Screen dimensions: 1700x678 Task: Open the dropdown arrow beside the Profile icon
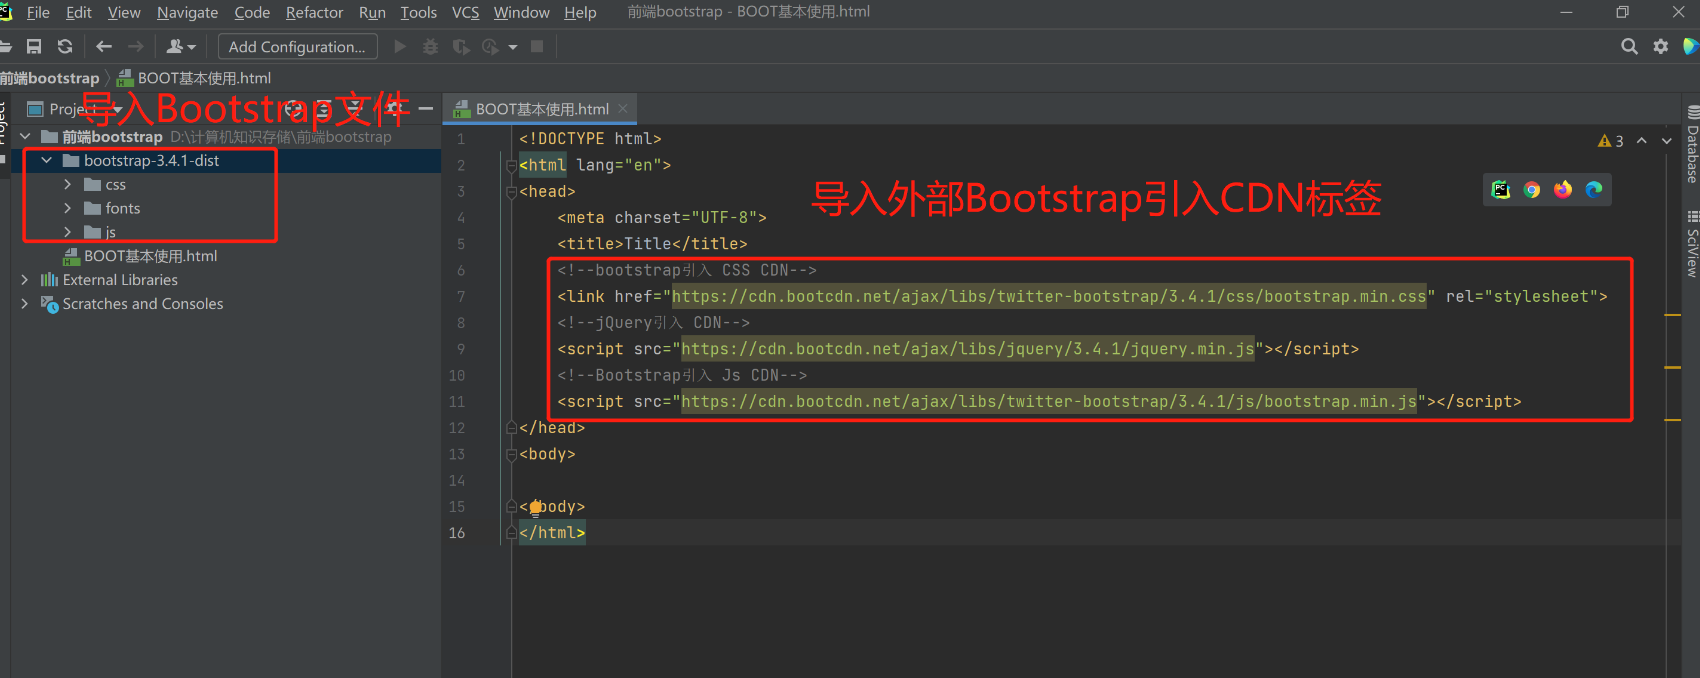513,47
